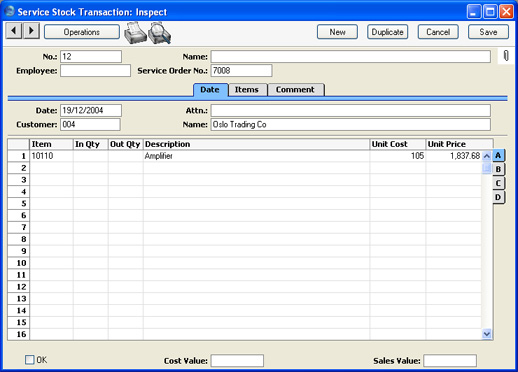This screenshot has width=518, height=372.
Task: Select flip B button
Action: pos(498,169)
